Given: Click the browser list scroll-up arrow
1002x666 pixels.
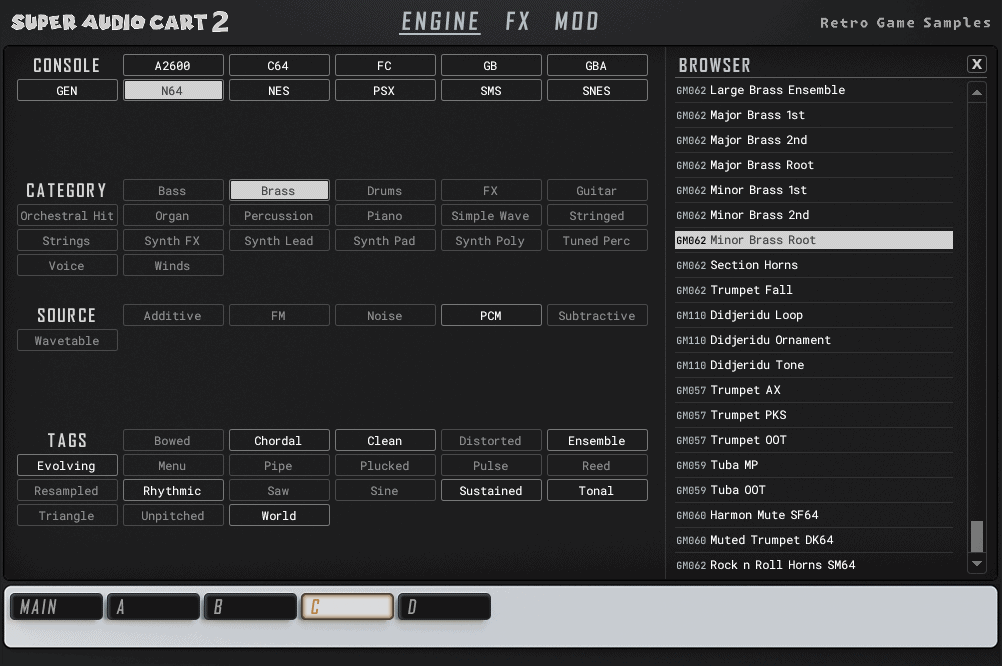Looking at the screenshot, I should pyautogui.click(x=976, y=93).
